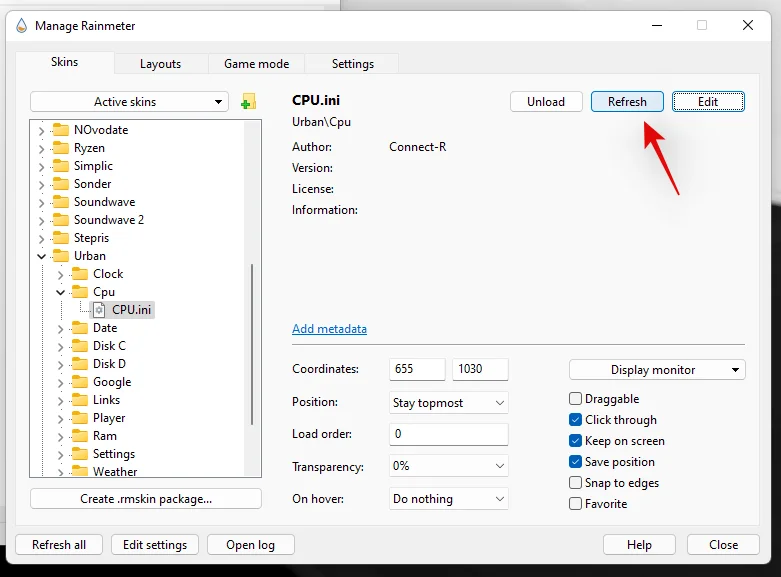Screen dimensions: 781x577
Task: Click the Open log button
Action: pyautogui.click(x=251, y=545)
